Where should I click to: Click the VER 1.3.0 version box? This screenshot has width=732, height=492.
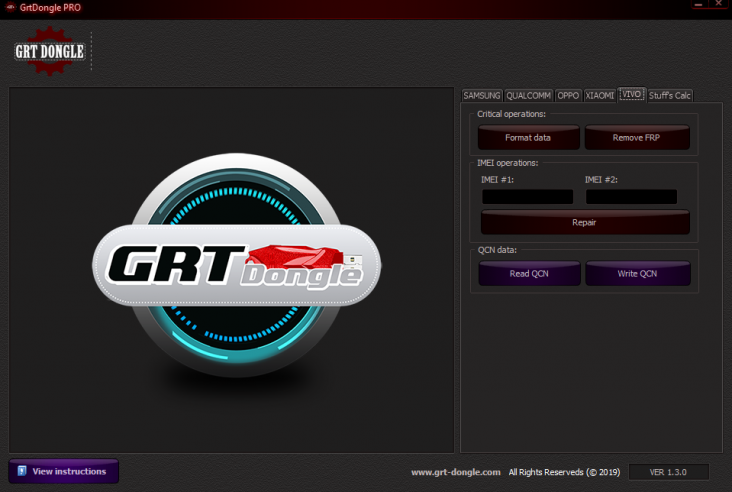(x=669, y=472)
